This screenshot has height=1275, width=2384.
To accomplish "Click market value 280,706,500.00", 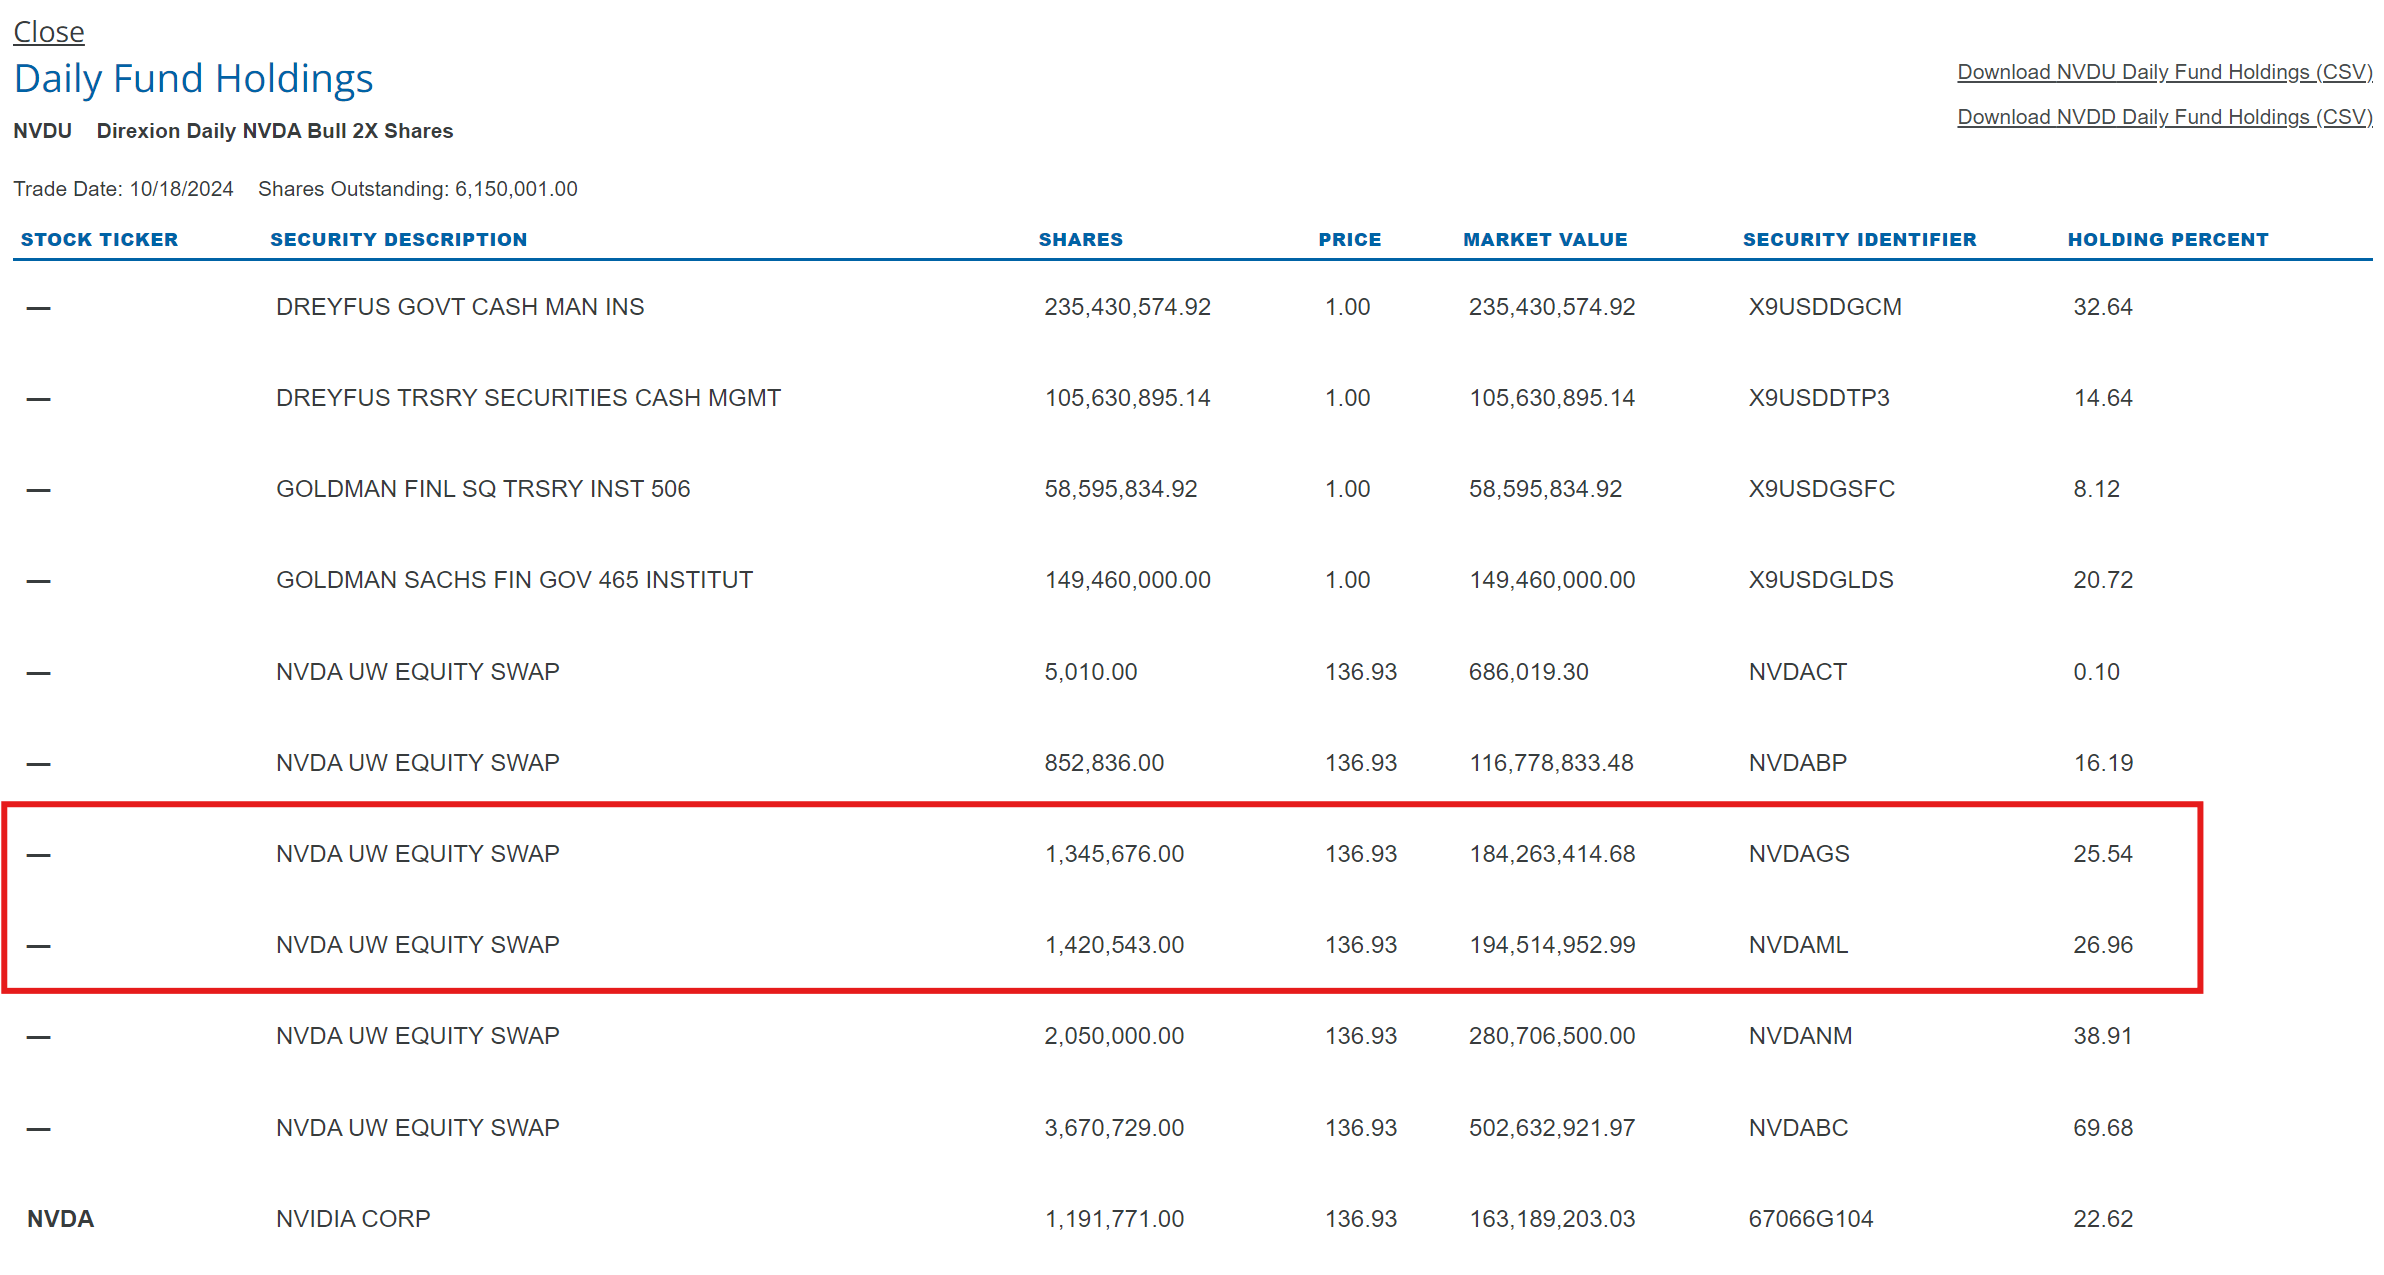I will [1551, 1036].
